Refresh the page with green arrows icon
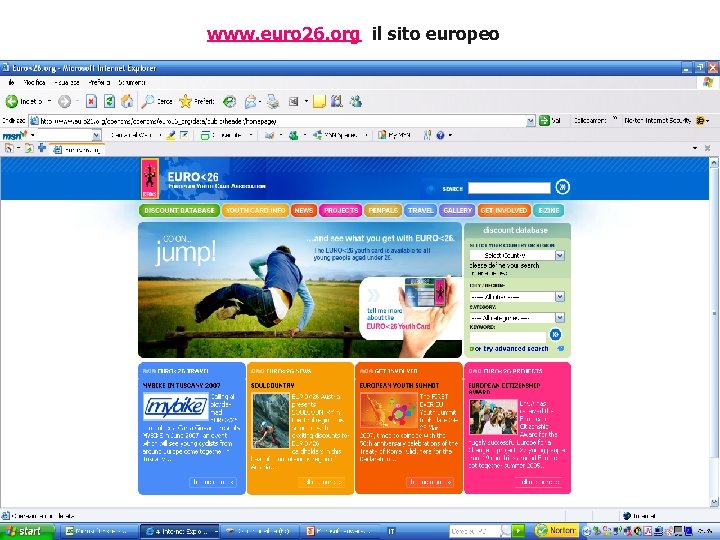 click(109, 101)
